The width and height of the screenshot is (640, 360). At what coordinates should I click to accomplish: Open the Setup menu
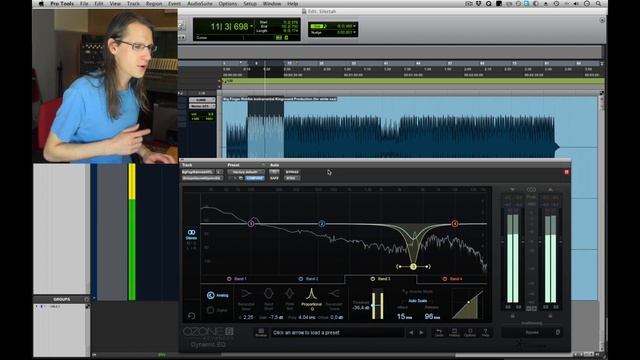coord(250,4)
